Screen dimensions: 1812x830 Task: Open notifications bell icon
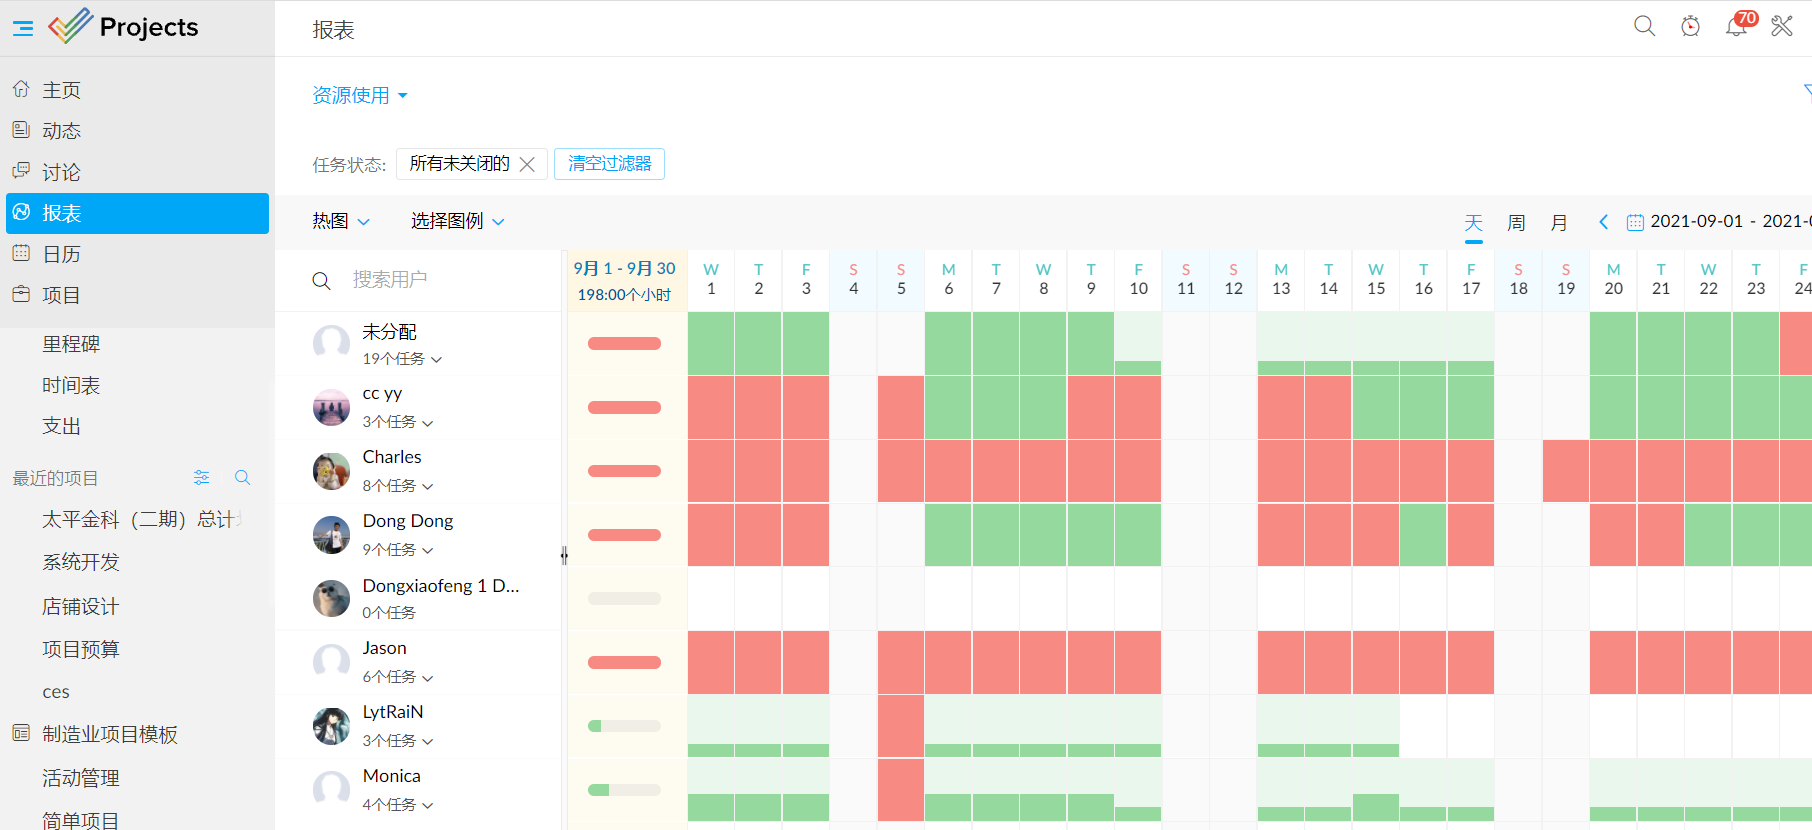[x=1736, y=27]
